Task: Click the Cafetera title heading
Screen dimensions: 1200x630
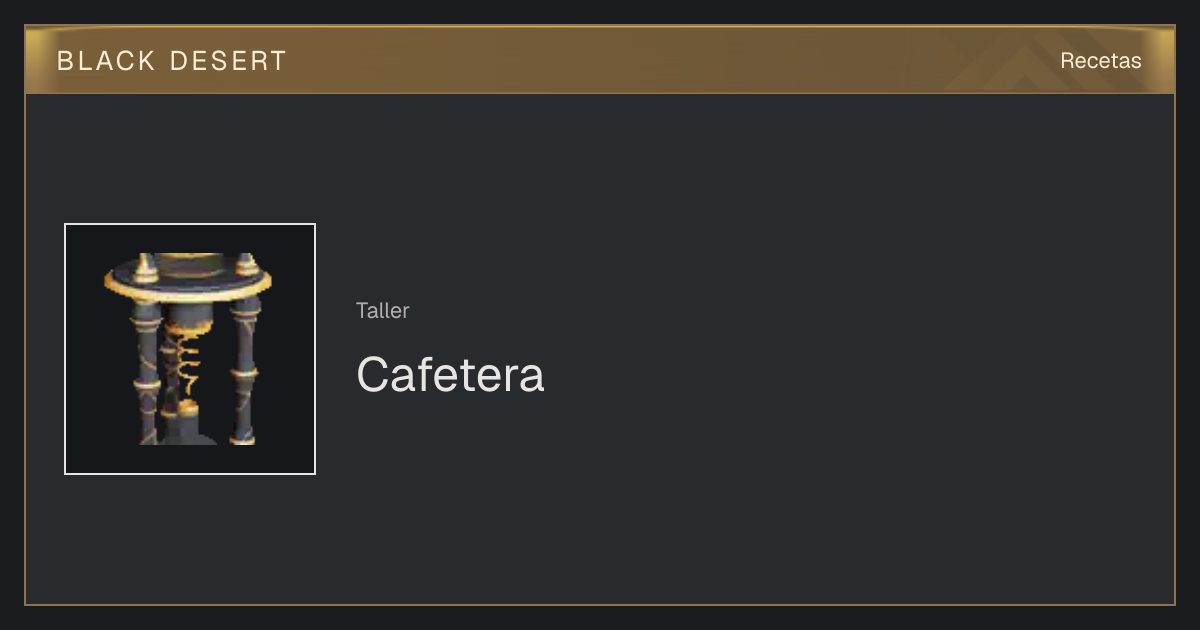Action: [x=450, y=375]
